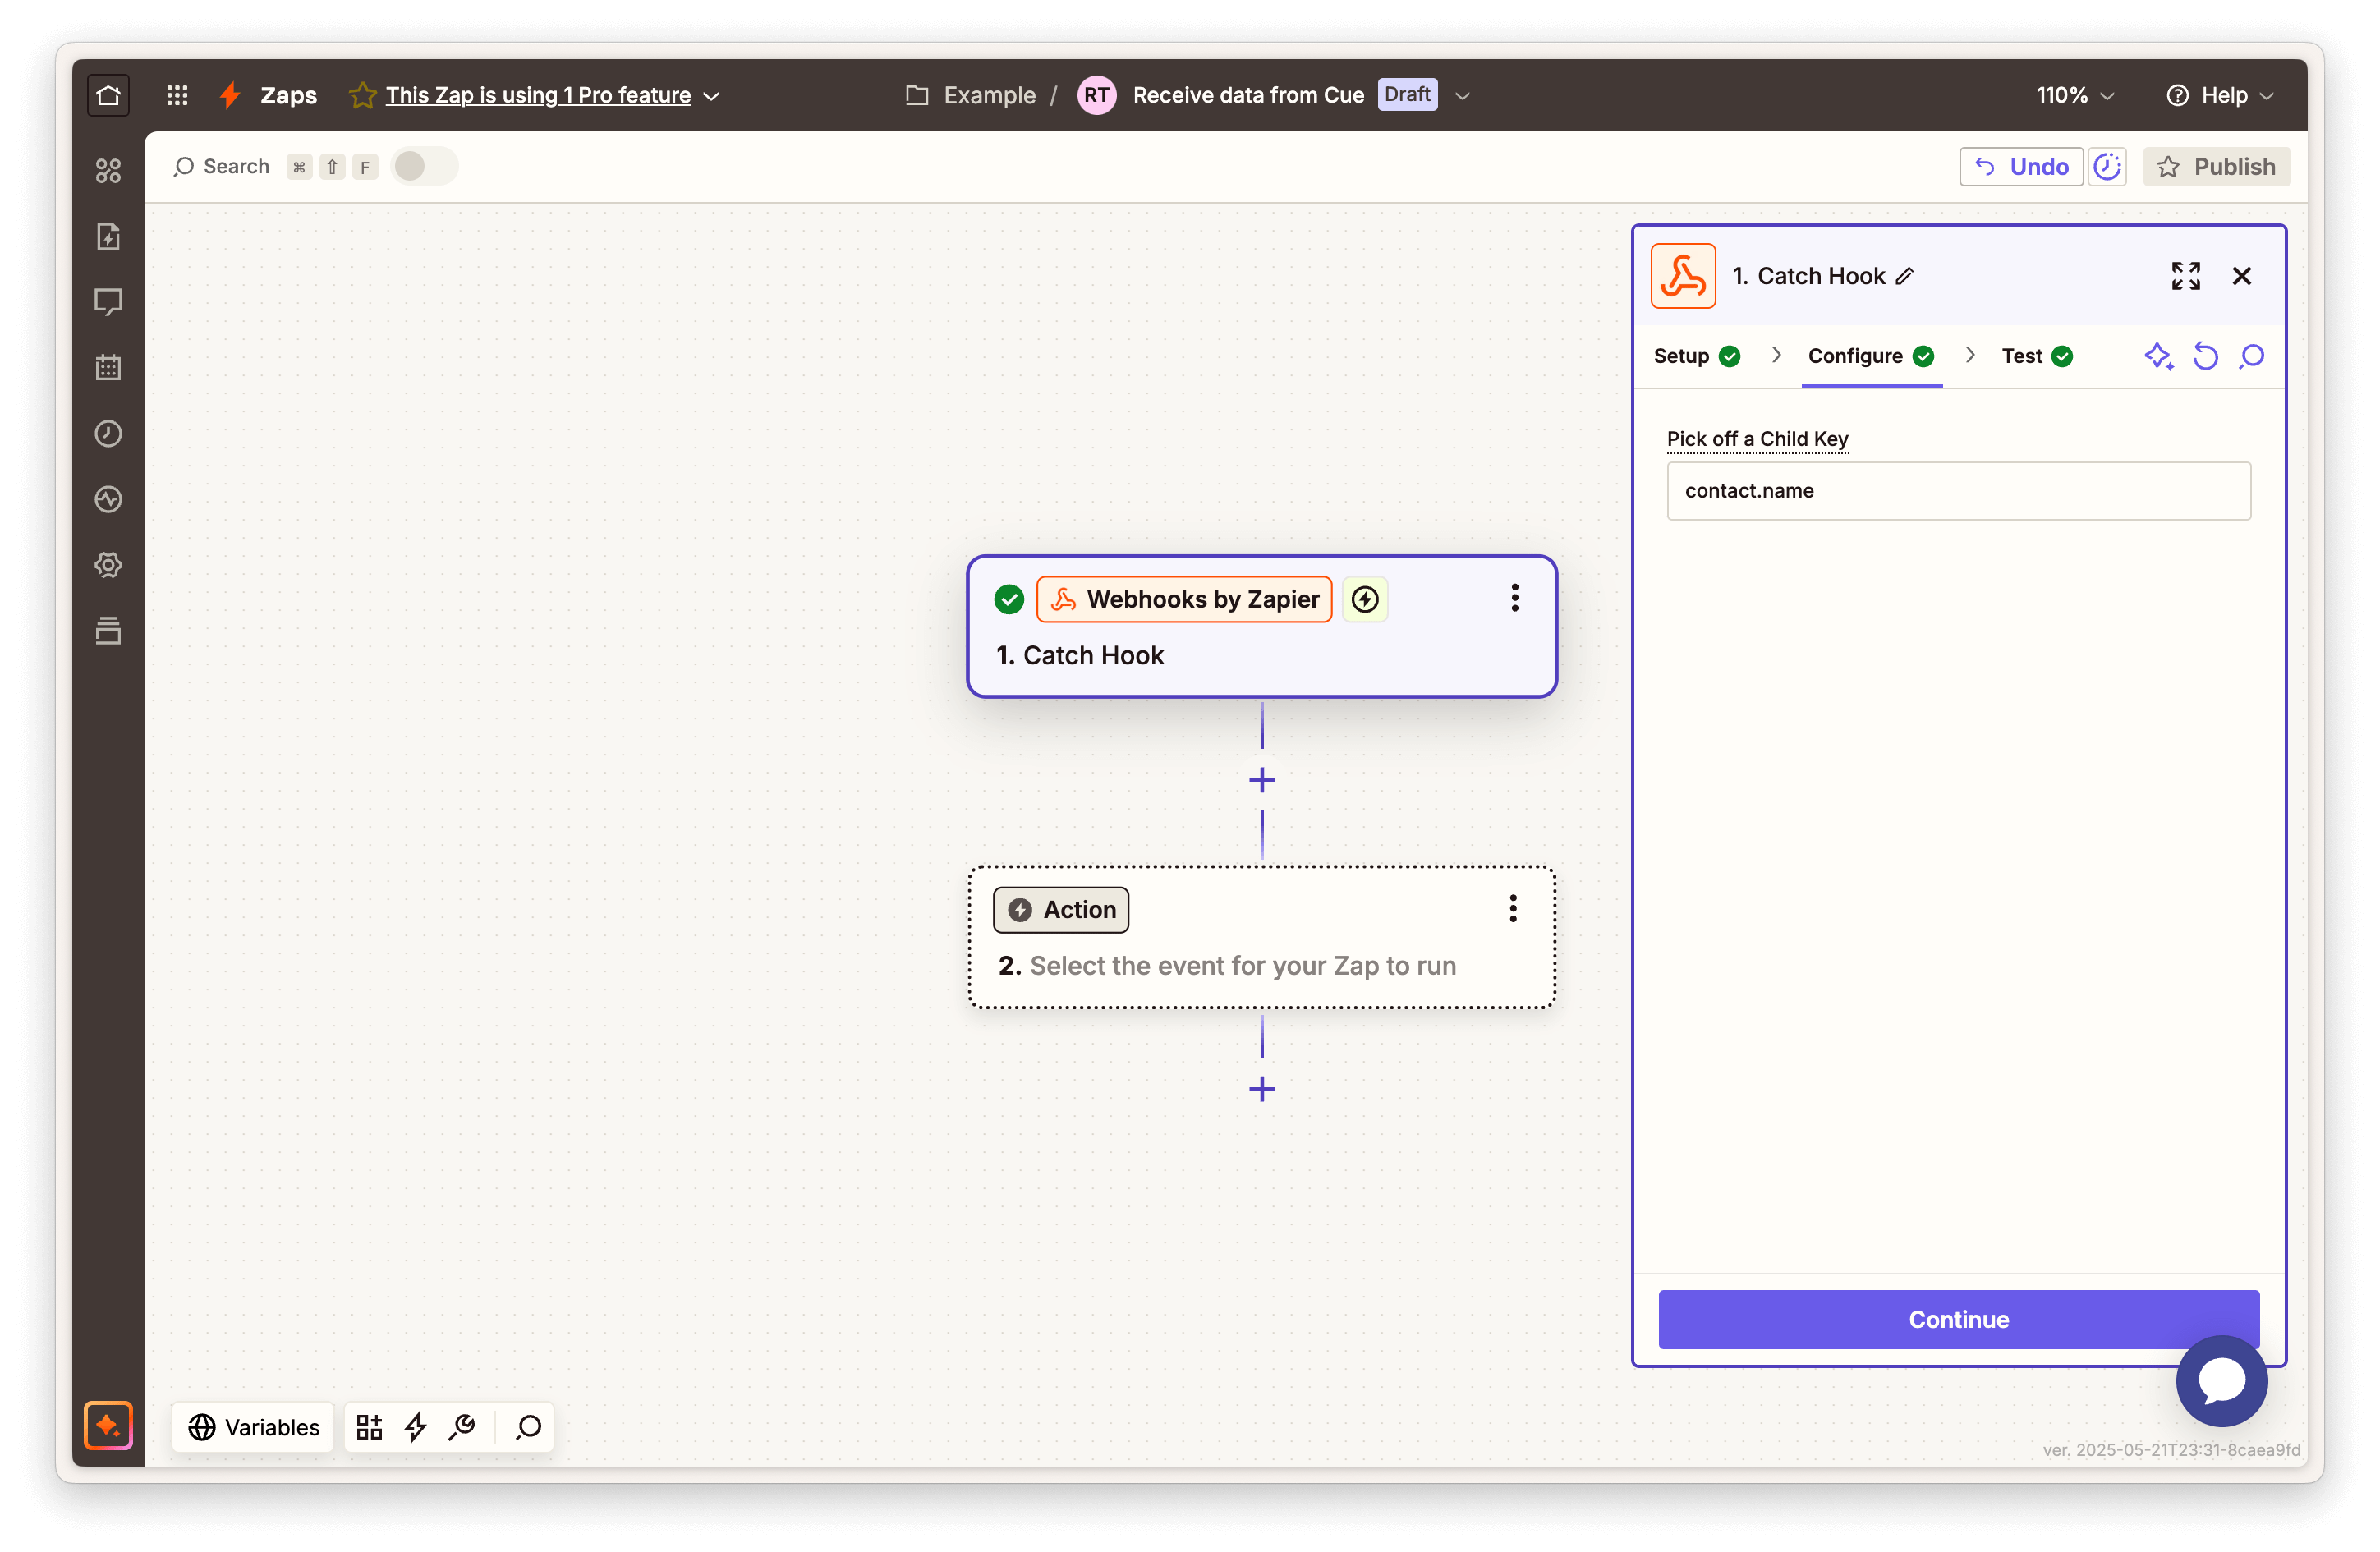Click the refresh fields icon in panel

pos(2205,356)
